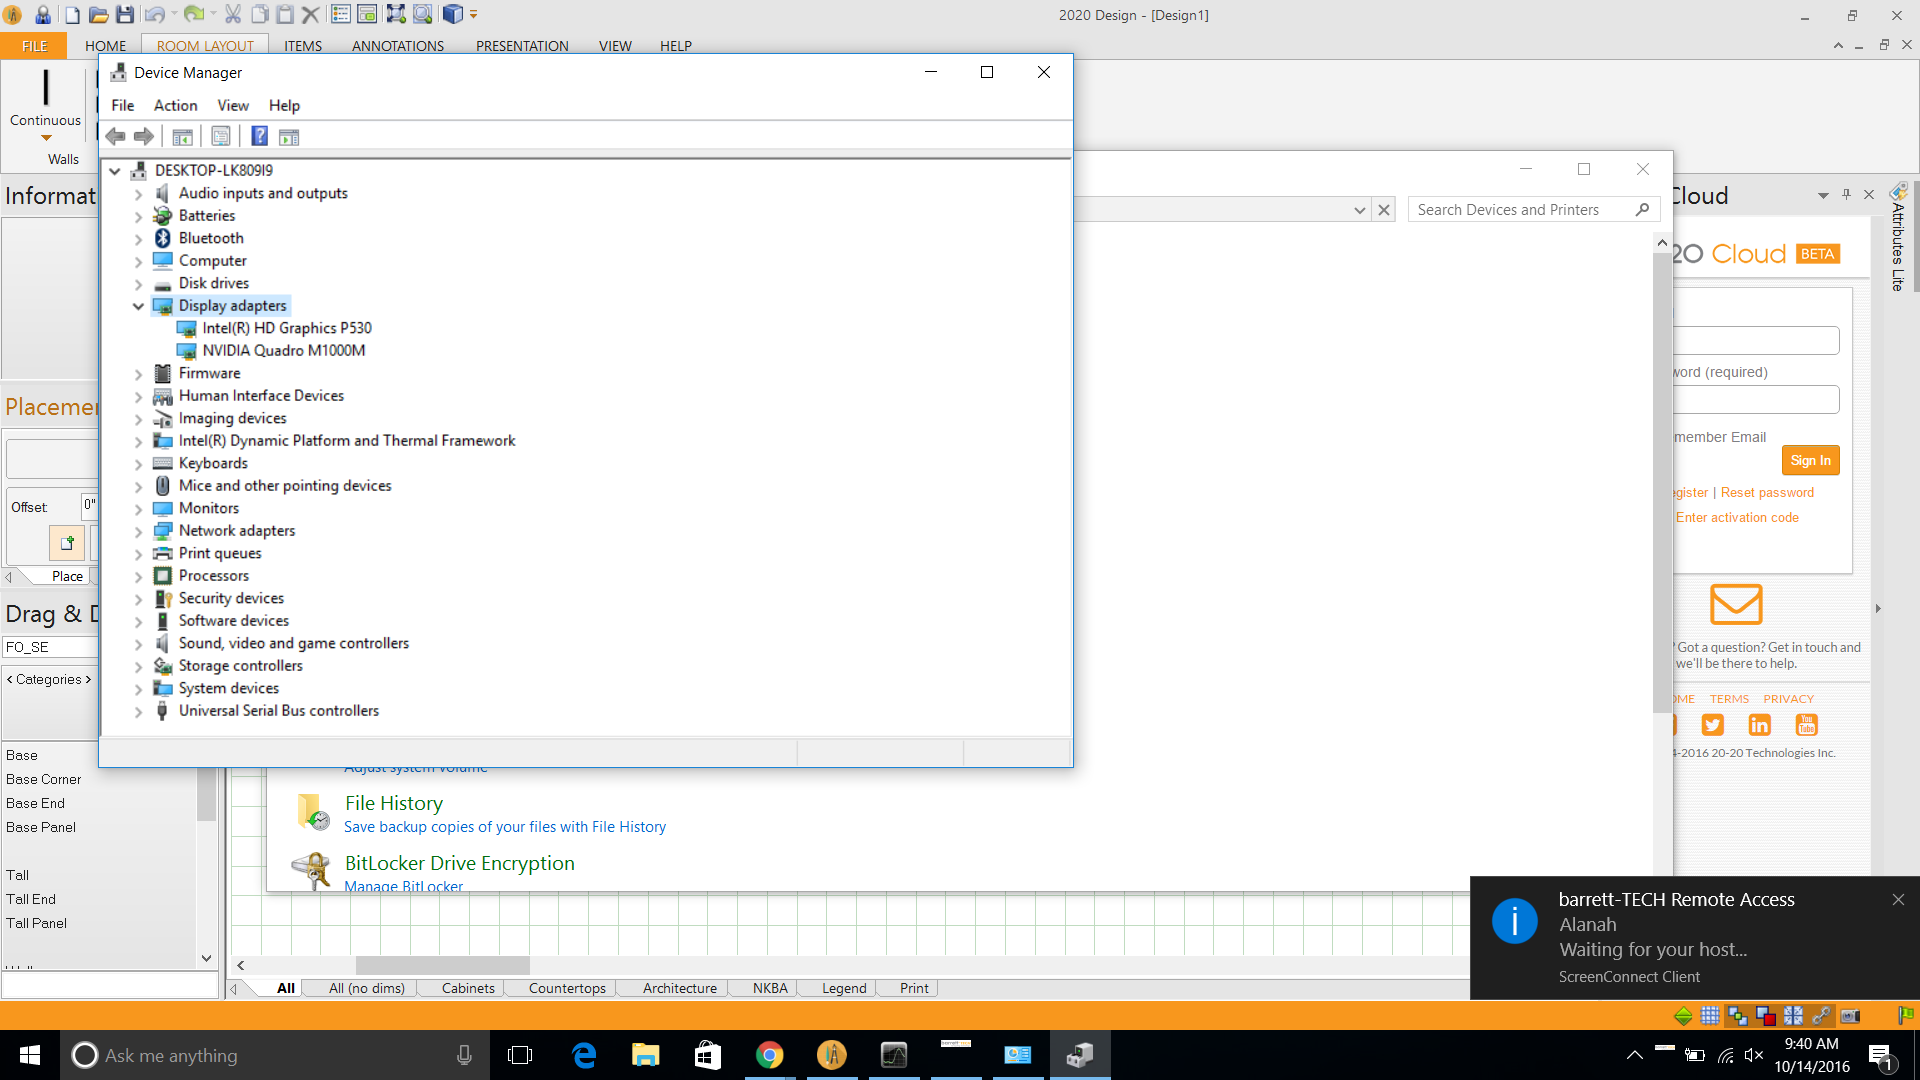Select the NVIDIA Quadro M1000M device

tap(283, 350)
